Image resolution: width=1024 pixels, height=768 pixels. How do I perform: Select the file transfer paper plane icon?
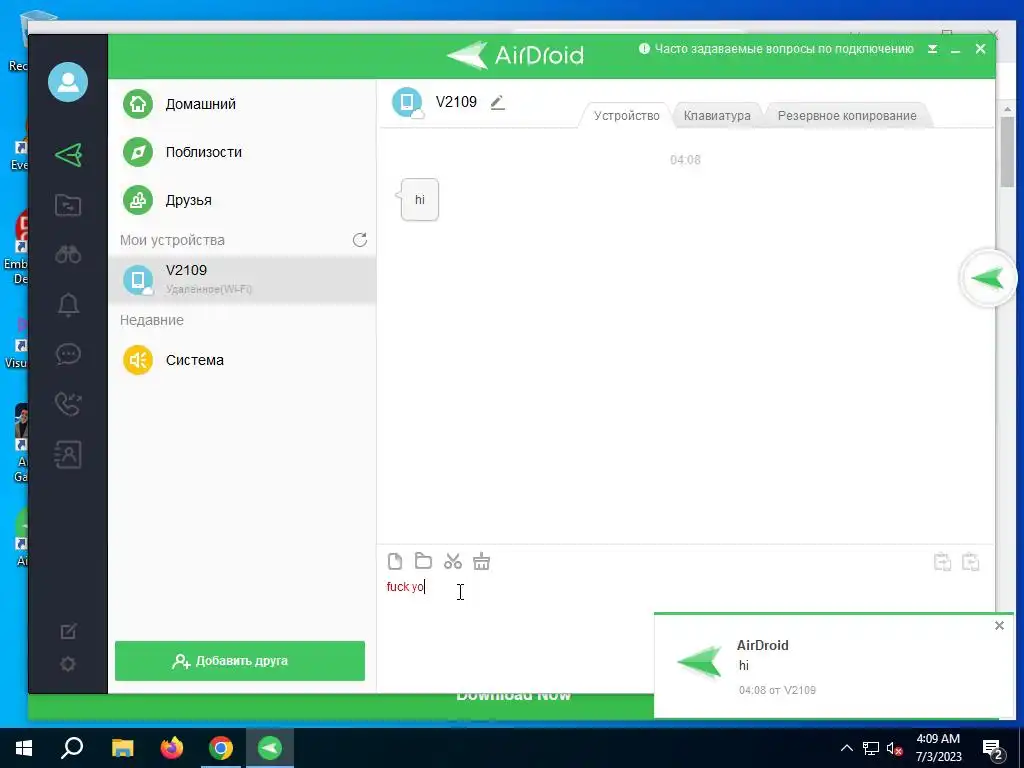(x=68, y=155)
